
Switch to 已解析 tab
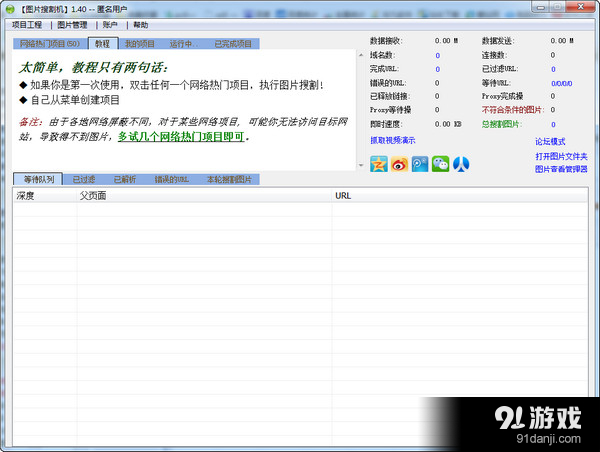point(125,179)
